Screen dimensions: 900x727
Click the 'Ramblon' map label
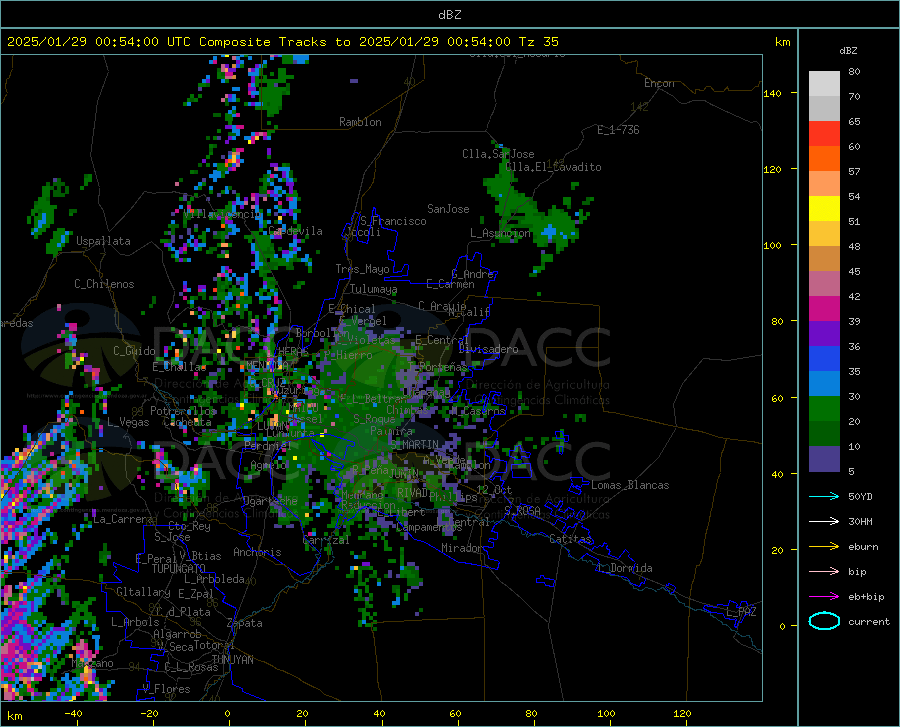[360, 122]
